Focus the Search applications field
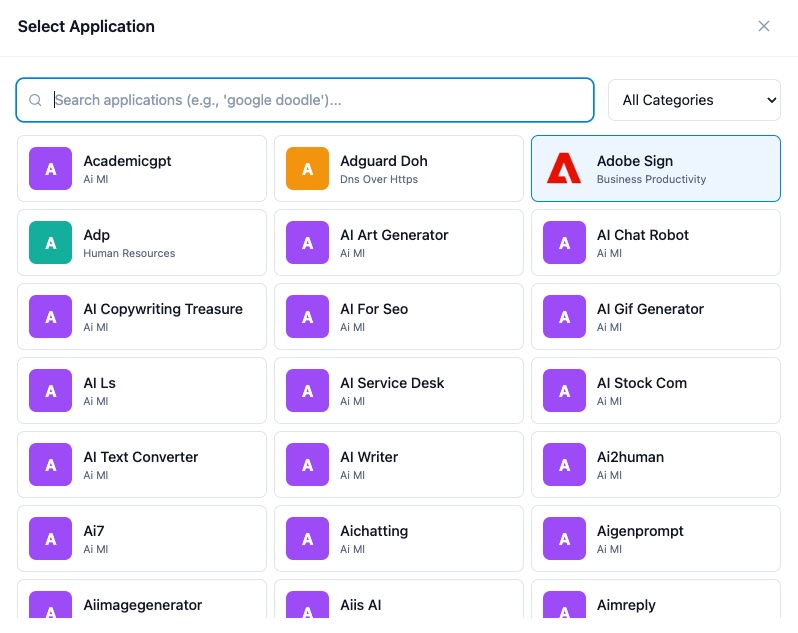The width and height of the screenshot is (798, 633). point(305,100)
